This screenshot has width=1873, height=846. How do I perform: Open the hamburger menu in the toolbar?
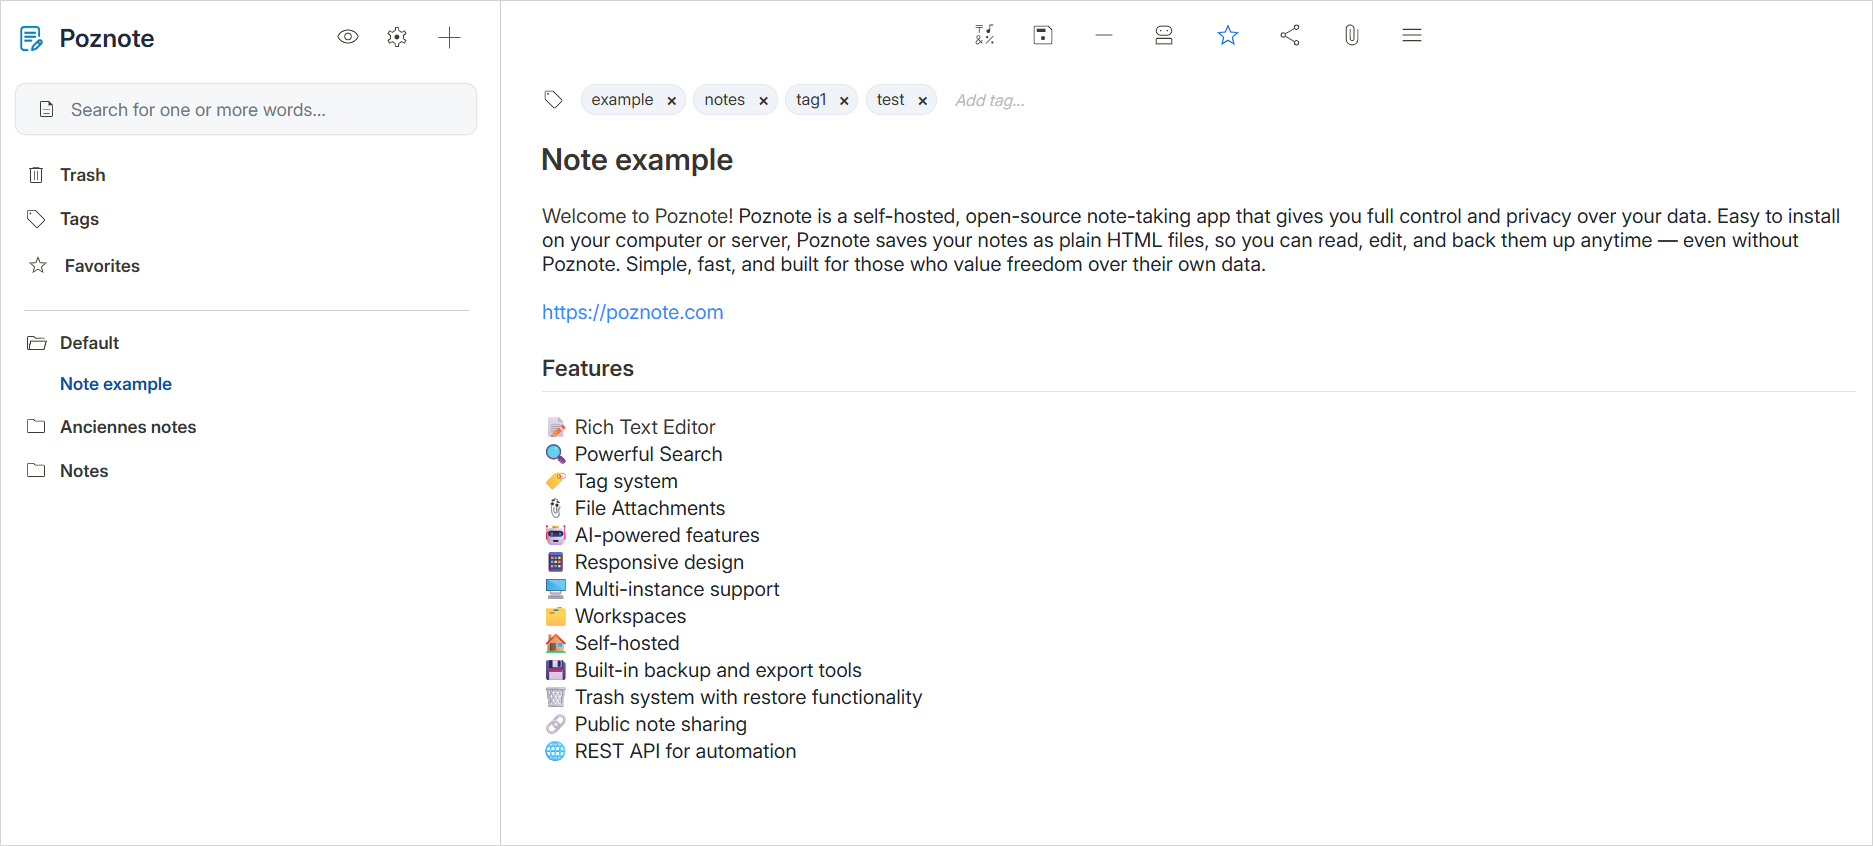click(1411, 36)
